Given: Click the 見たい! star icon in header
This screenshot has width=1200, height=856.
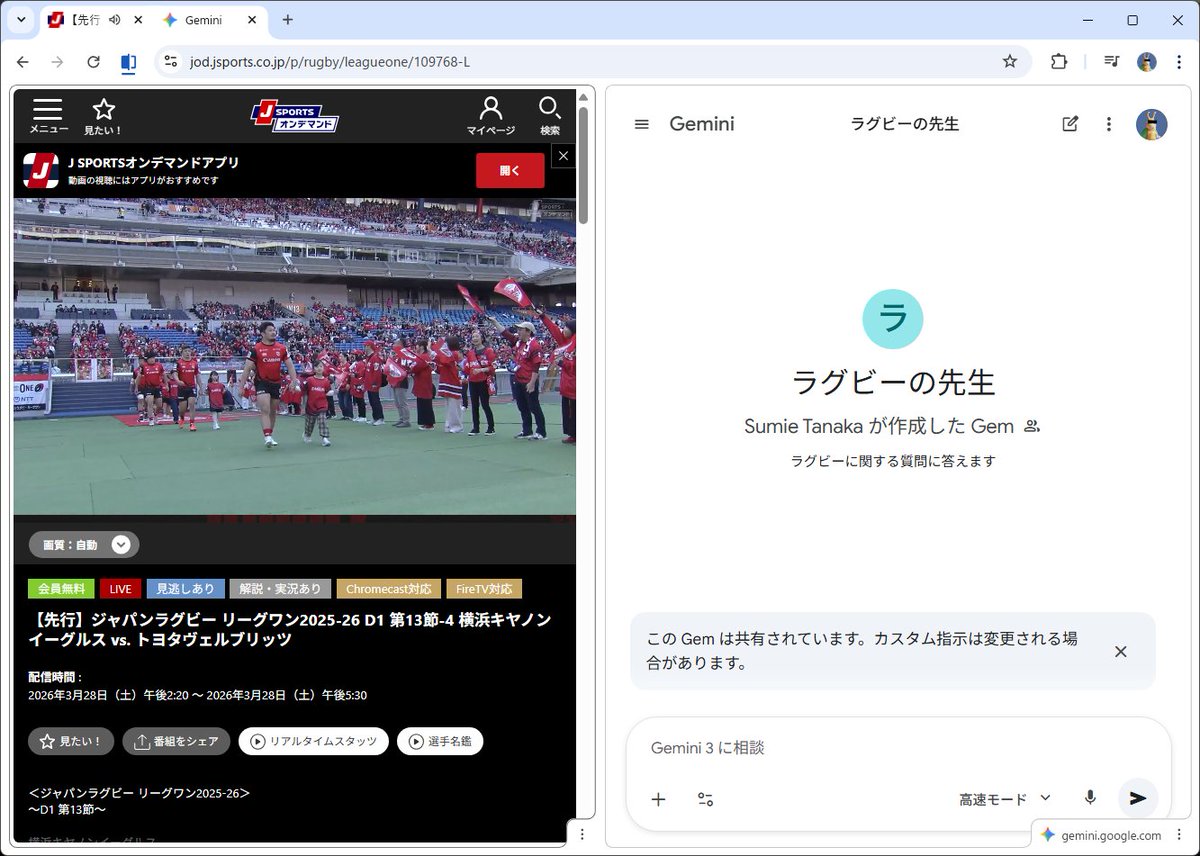Looking at the screenshot, I should (103, 115).
